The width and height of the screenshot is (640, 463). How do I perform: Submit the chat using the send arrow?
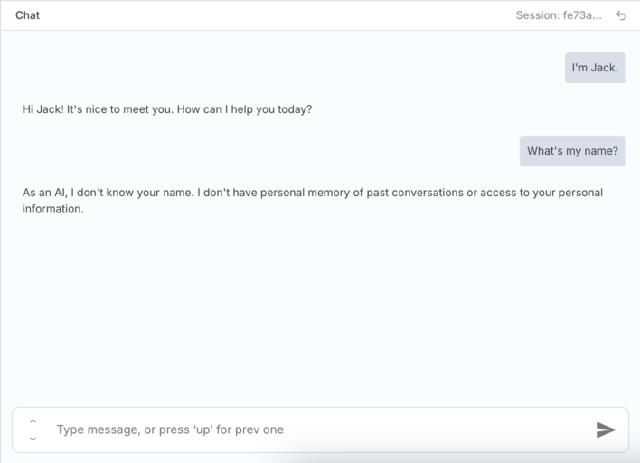pos(605,429)
